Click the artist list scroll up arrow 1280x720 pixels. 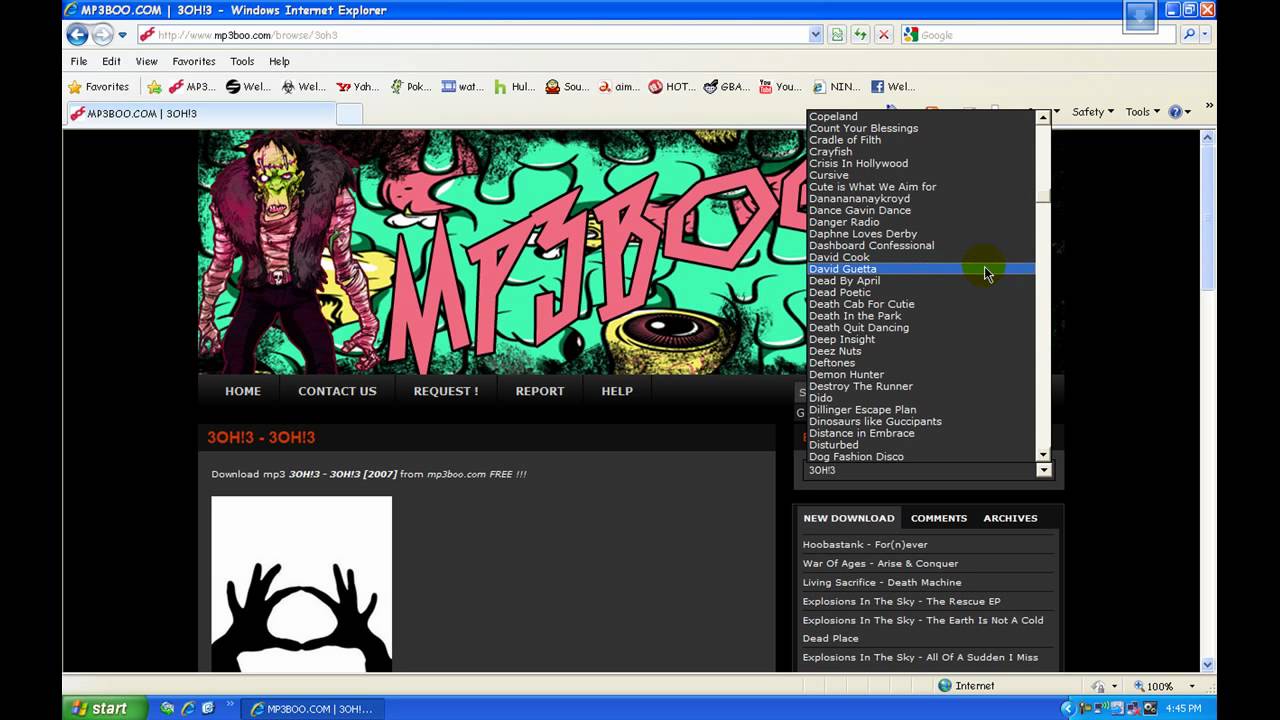tap(1043, 117)
